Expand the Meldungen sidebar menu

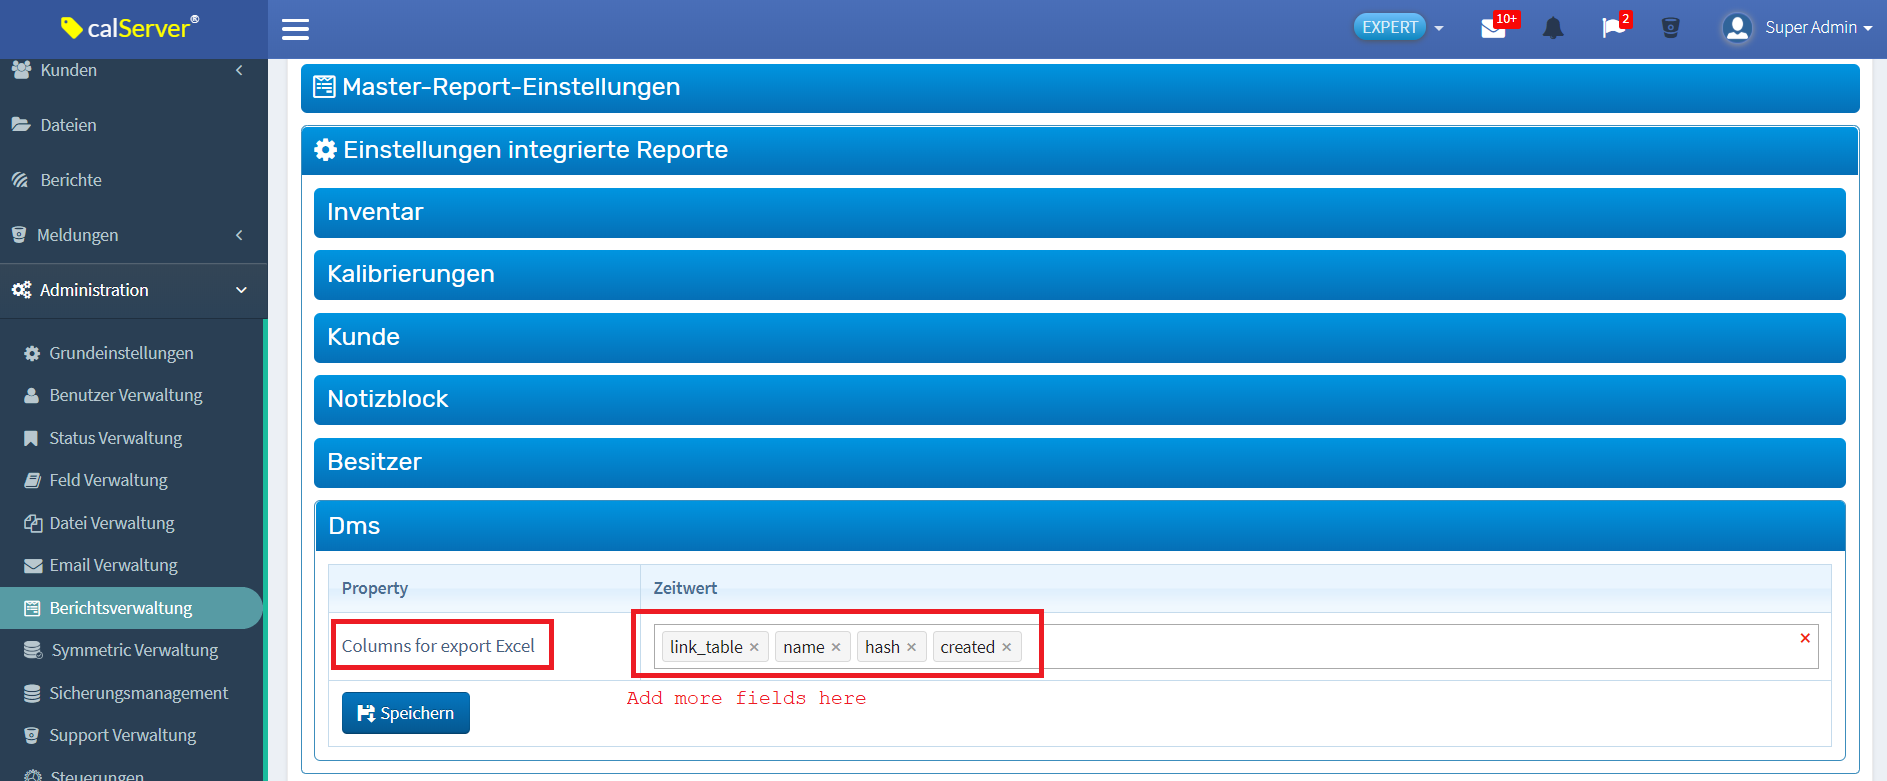[x=133, y=235]
